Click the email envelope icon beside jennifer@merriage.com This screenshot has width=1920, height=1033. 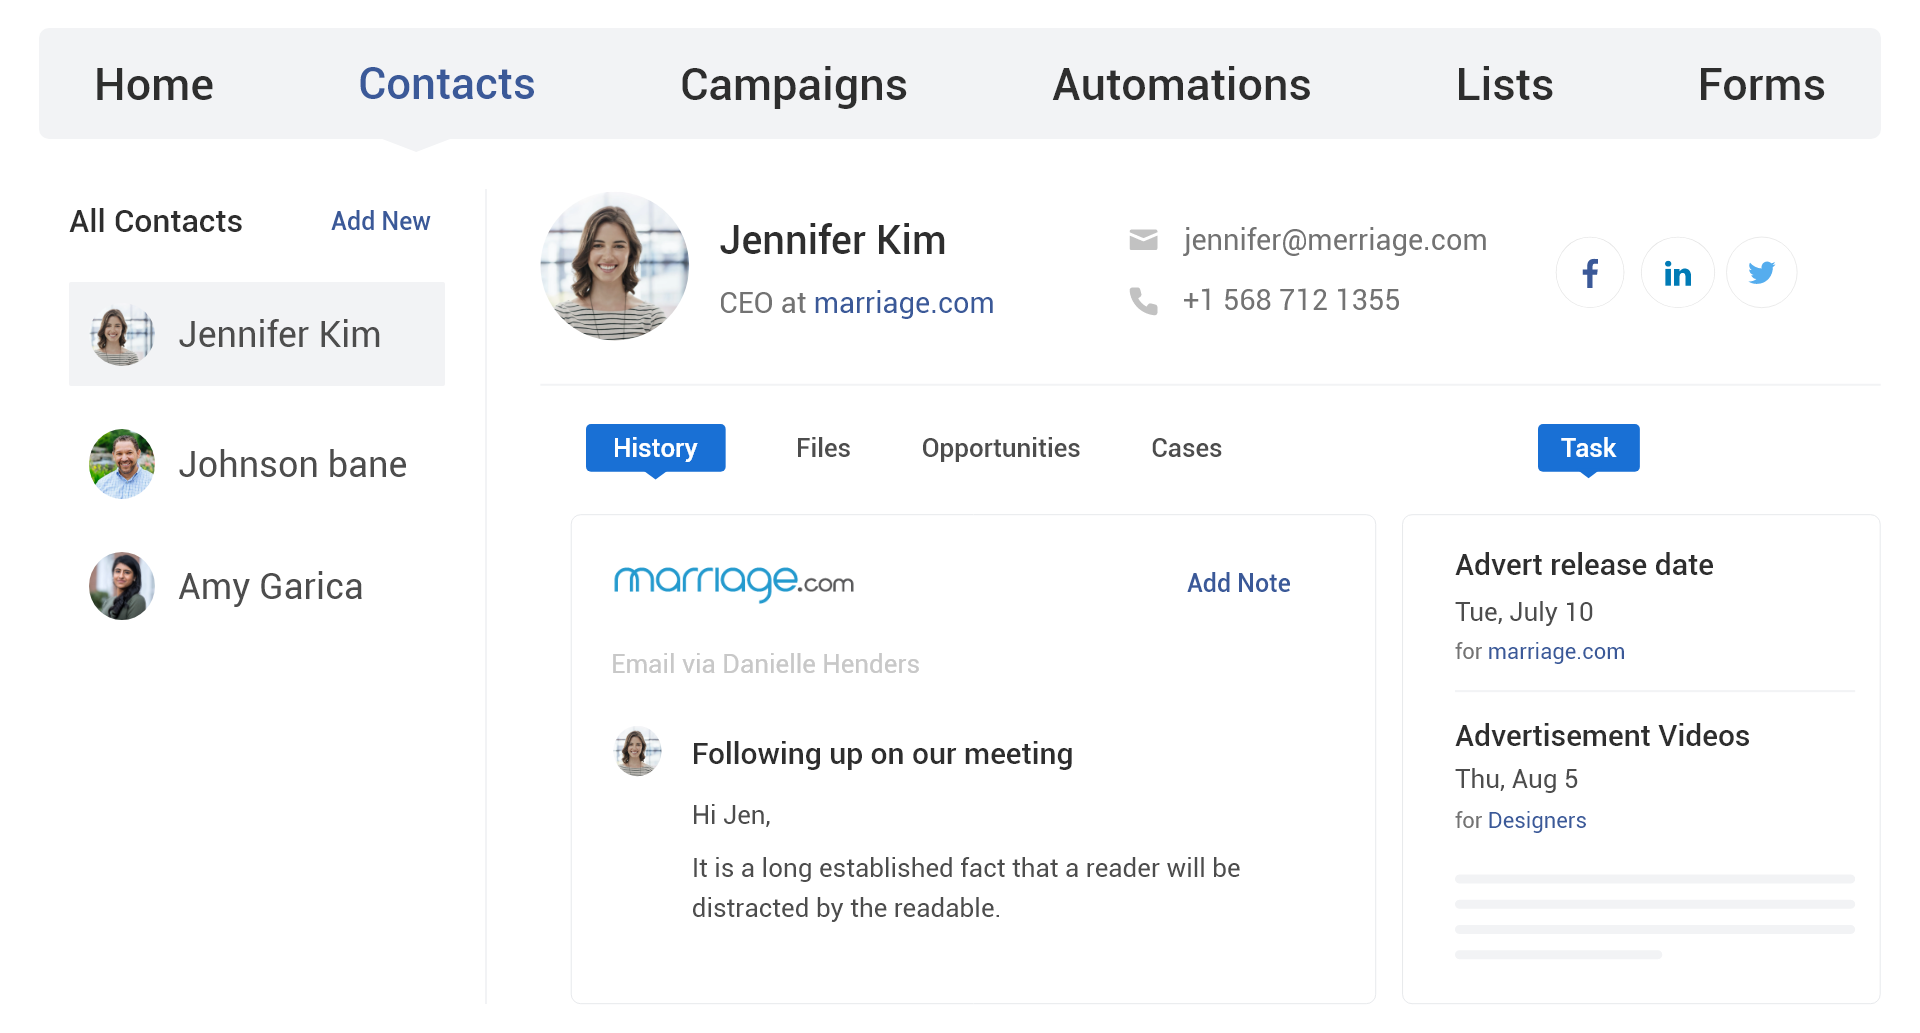point(1143,239)
